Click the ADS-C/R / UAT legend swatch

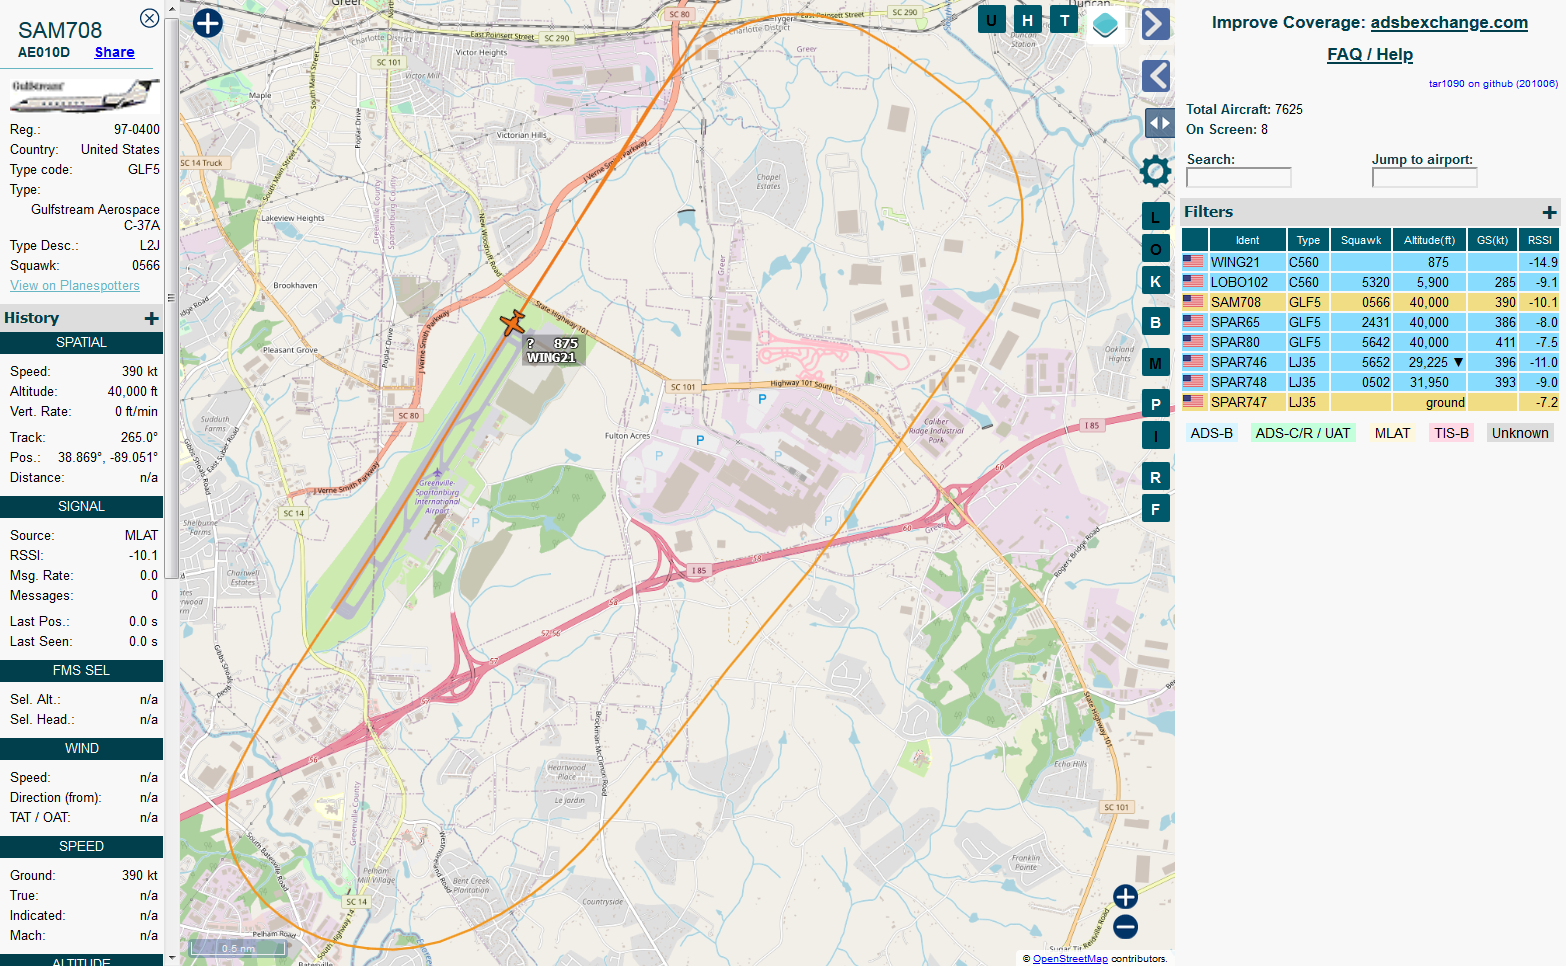tap(1303, 433)
